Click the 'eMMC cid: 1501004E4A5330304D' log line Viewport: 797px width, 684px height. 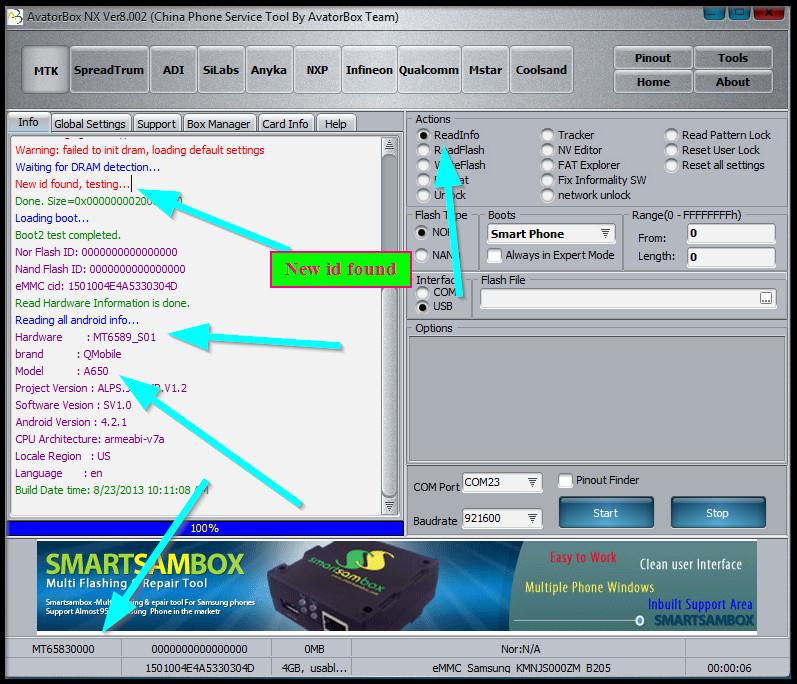(x=96, y=286)
